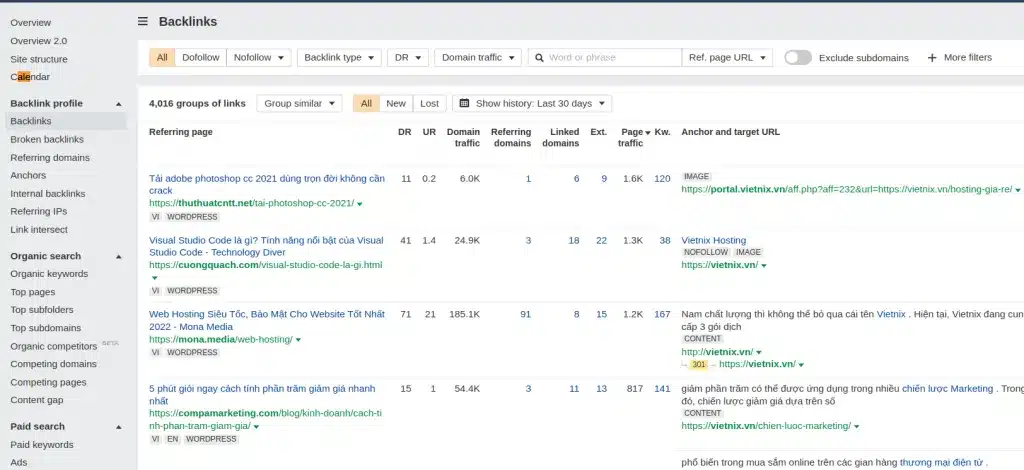Open Referring IPs in the sidebar

[39, 211]
